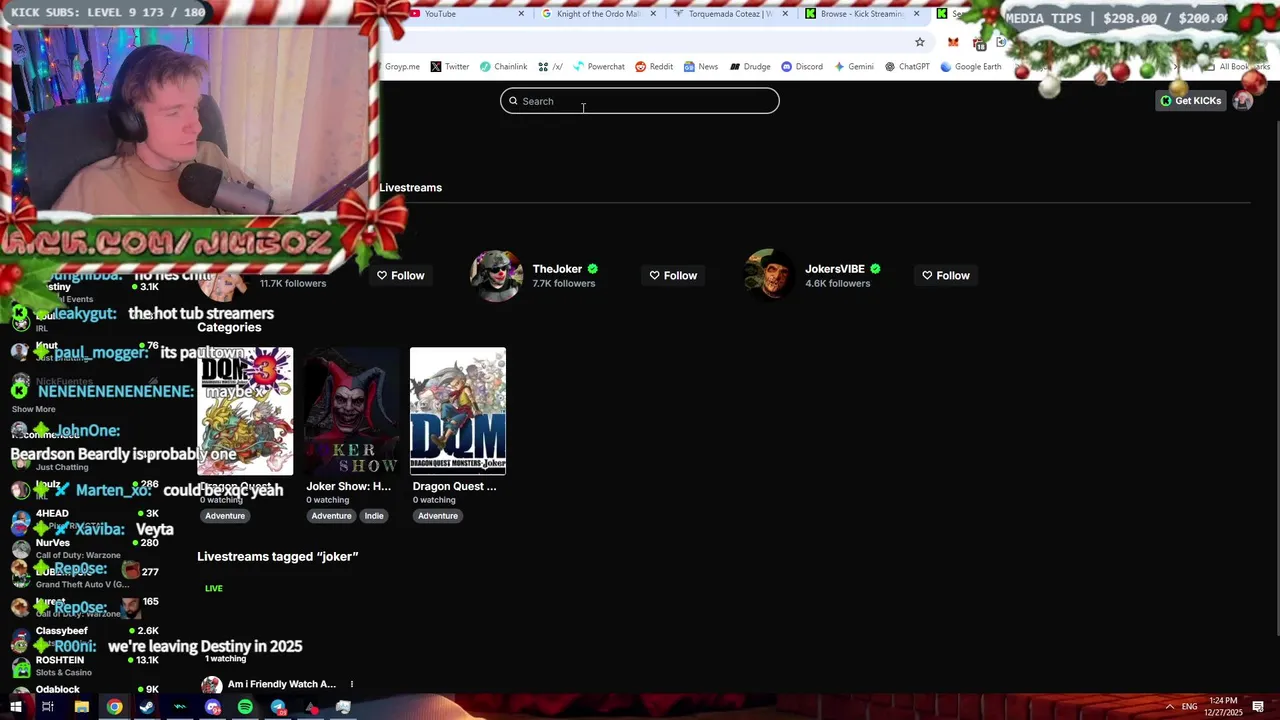The image size is (1280, 720).
Task: Click the Livestreams tagged "joker" heading
Action: click(278, 556)
